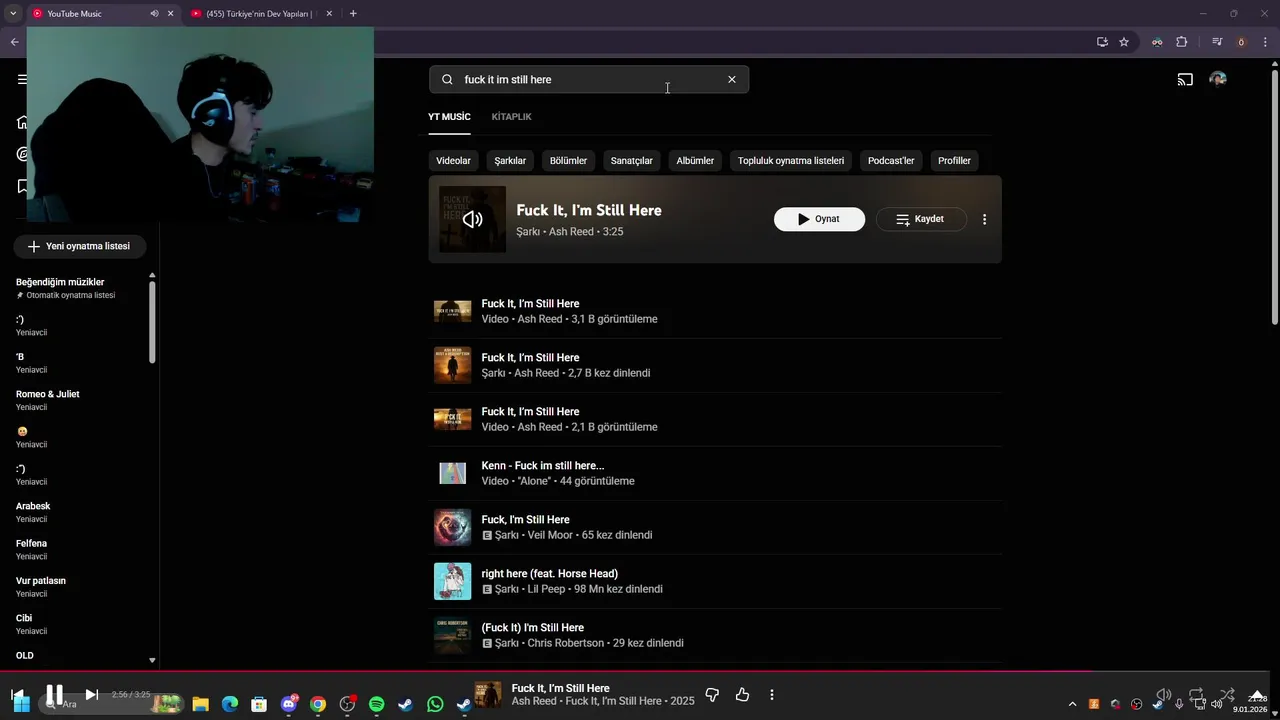The width and height of the screenshot is (1280, 720).
Task: Switch to the KİTAPLIK tab
Action: pyautogui.click(x=511, y=117)
